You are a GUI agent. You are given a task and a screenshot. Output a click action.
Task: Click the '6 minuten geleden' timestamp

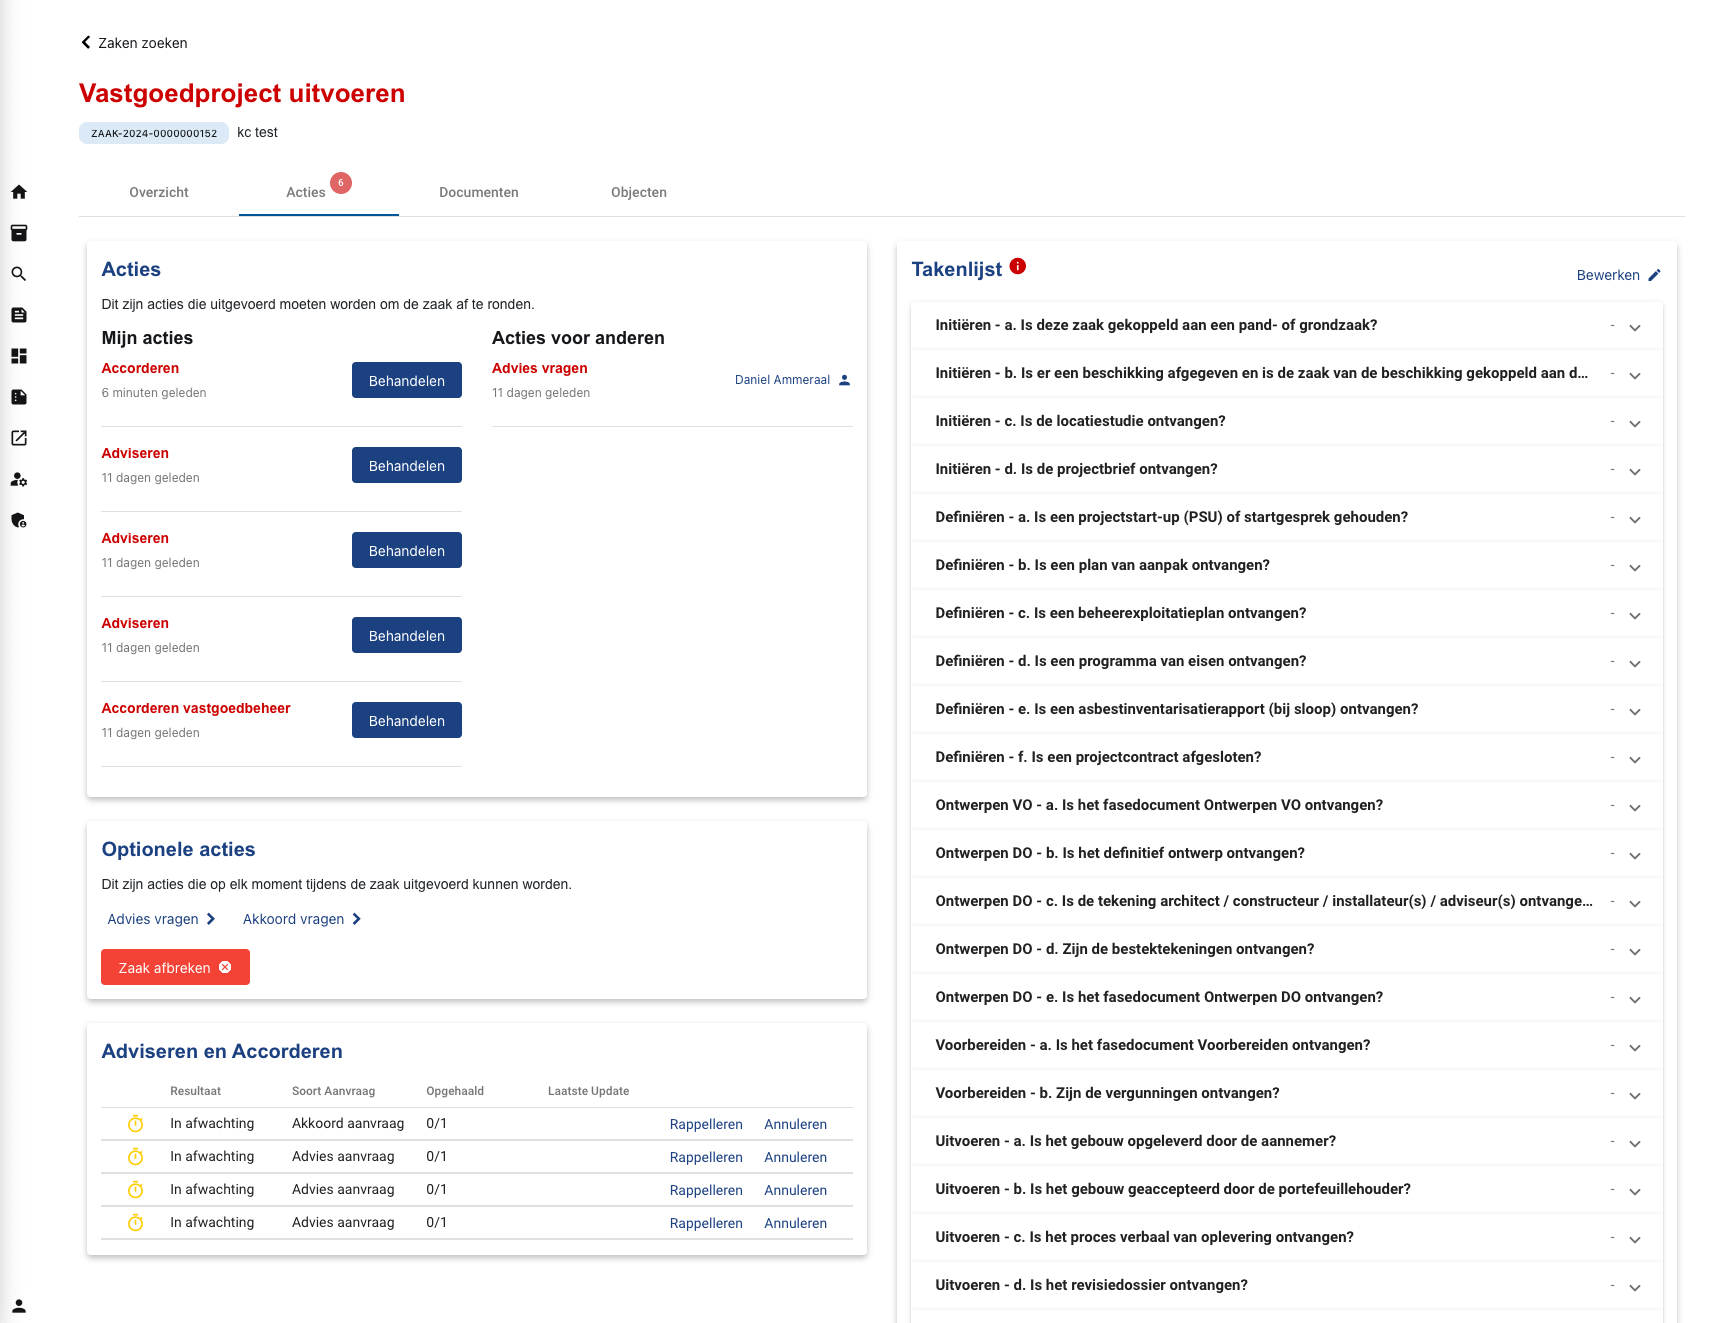tap(154, 393)
